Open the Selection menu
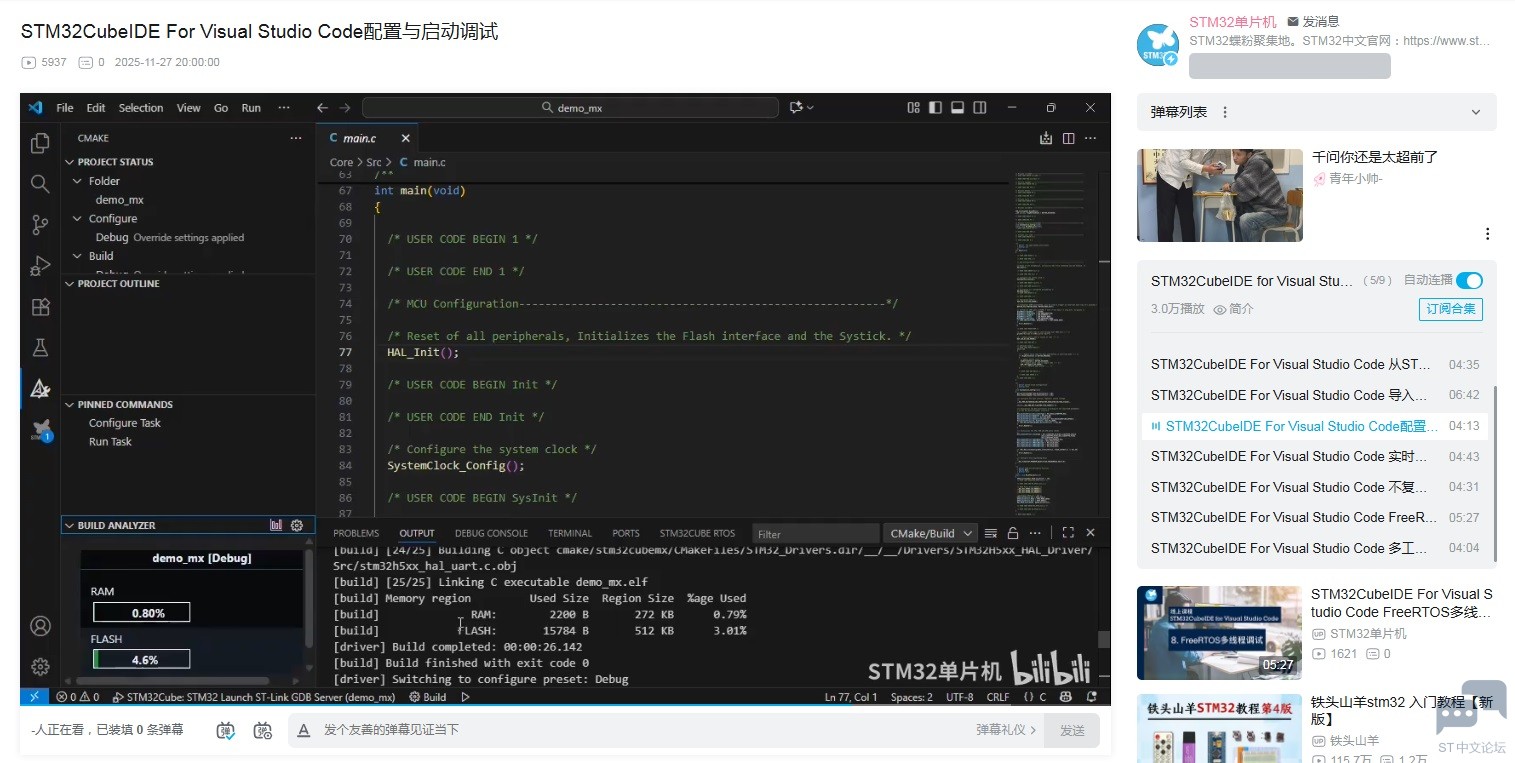This screenshot has width=1515, height=763. tap(141, 108)
